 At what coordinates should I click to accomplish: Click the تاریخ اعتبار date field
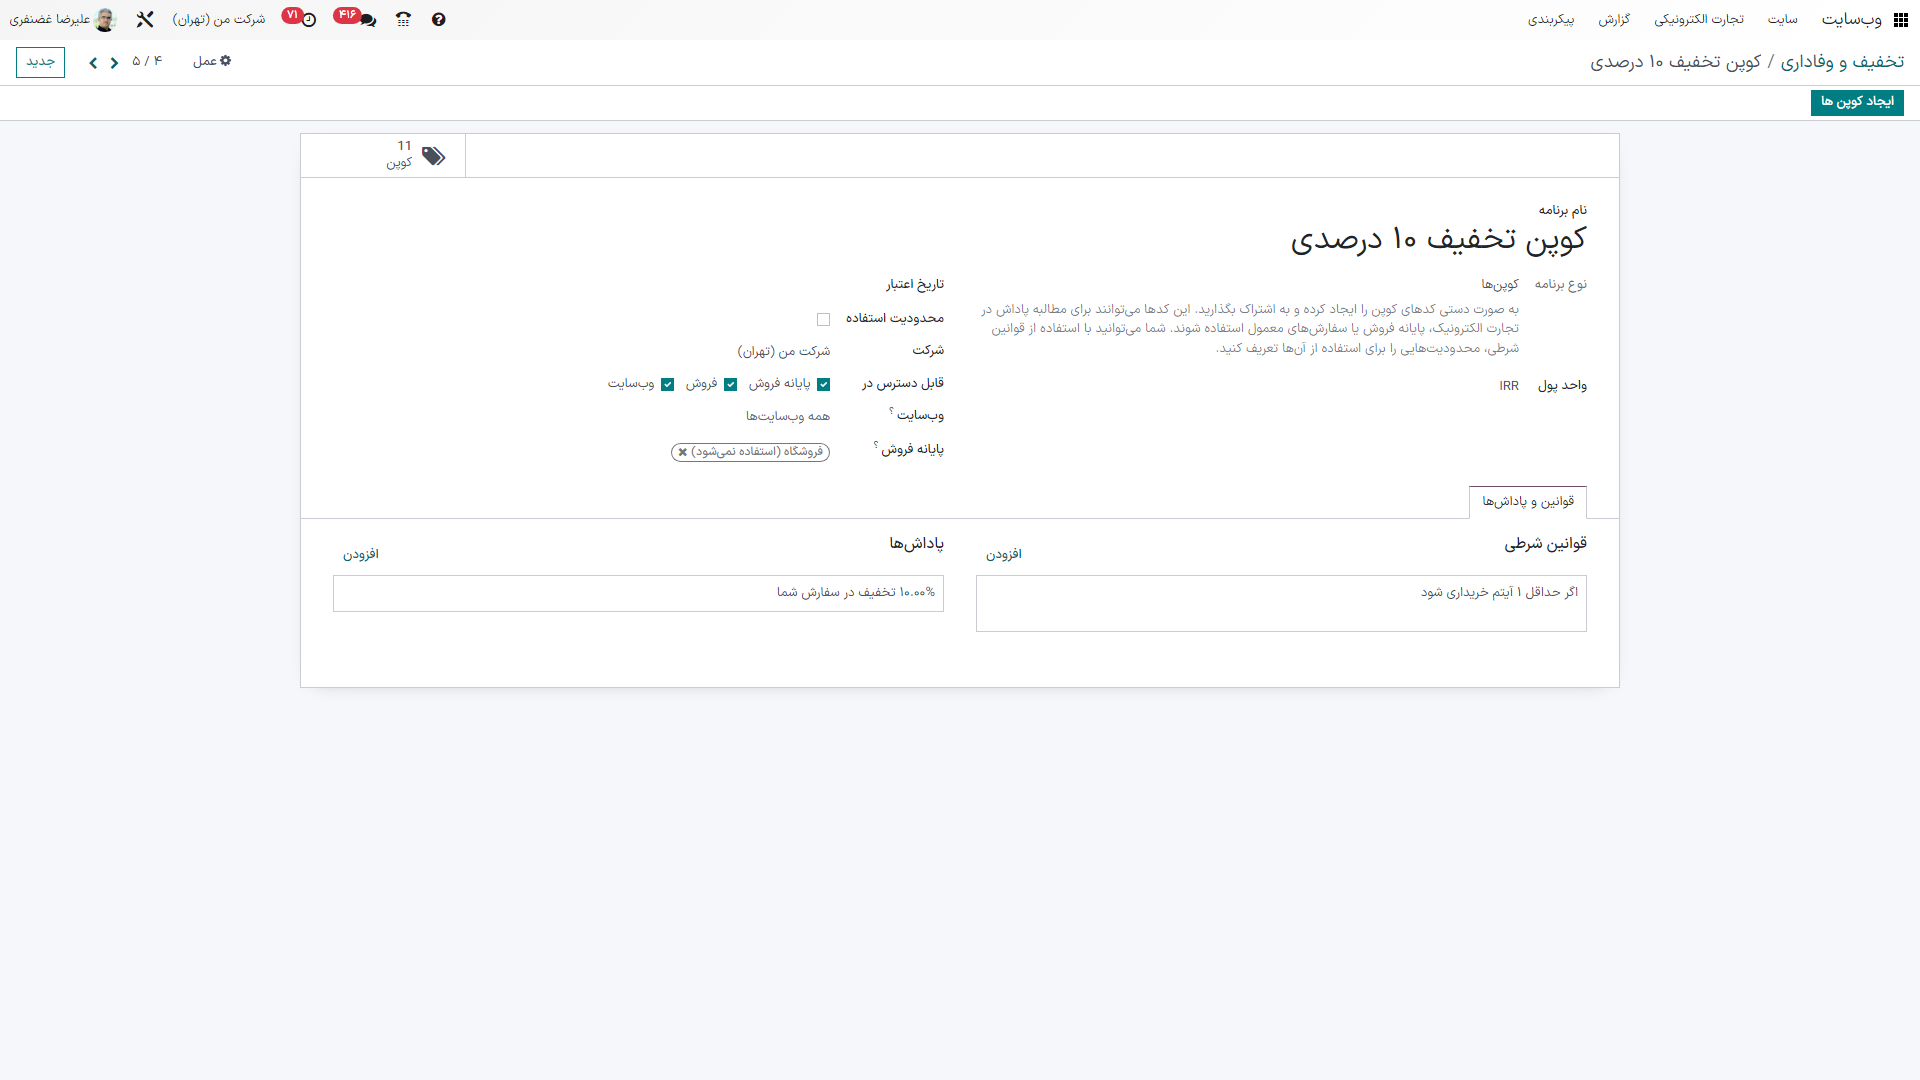click(x=760, y=285)
